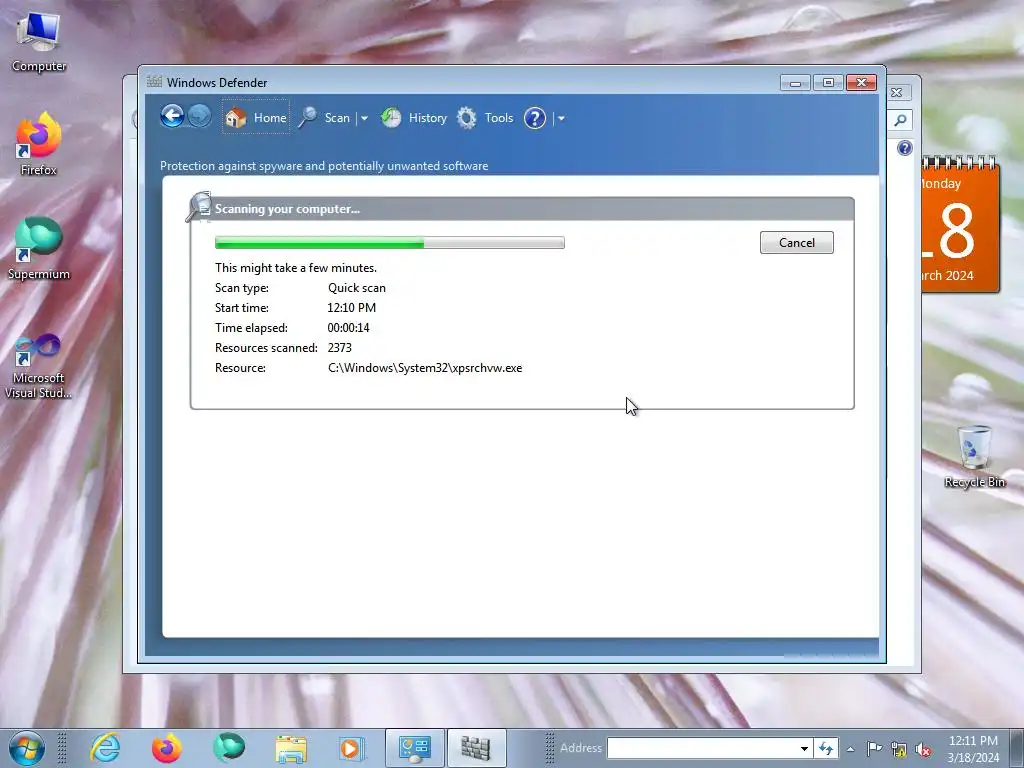Expand the Scan options dropdown arrow
The height and width of the screenshot is (768, 1024).
tap(364, 118)
